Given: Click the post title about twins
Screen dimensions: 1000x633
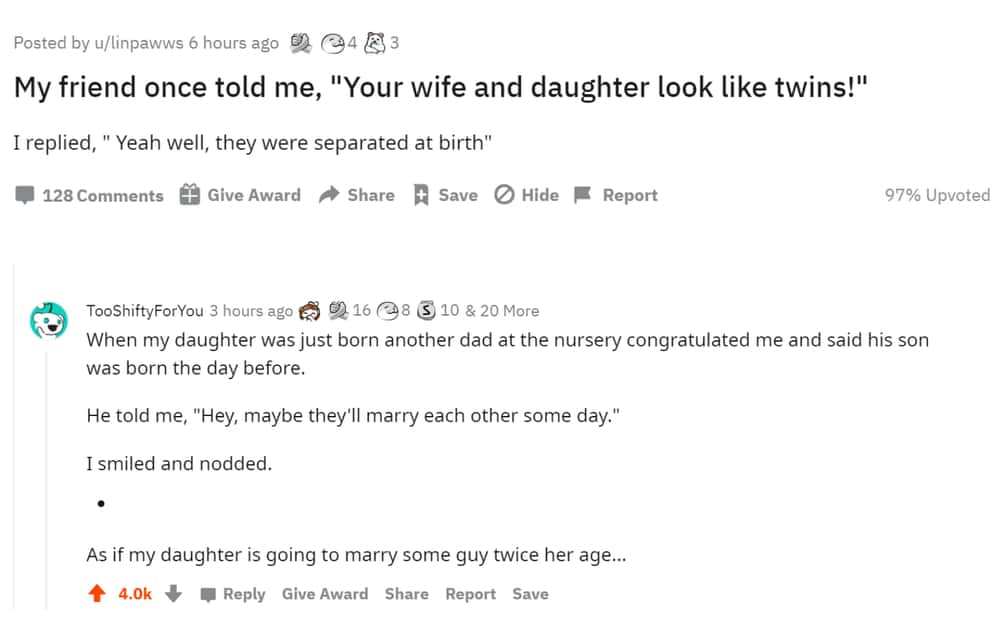Looking at the screenshot, I should click(441, 87).
